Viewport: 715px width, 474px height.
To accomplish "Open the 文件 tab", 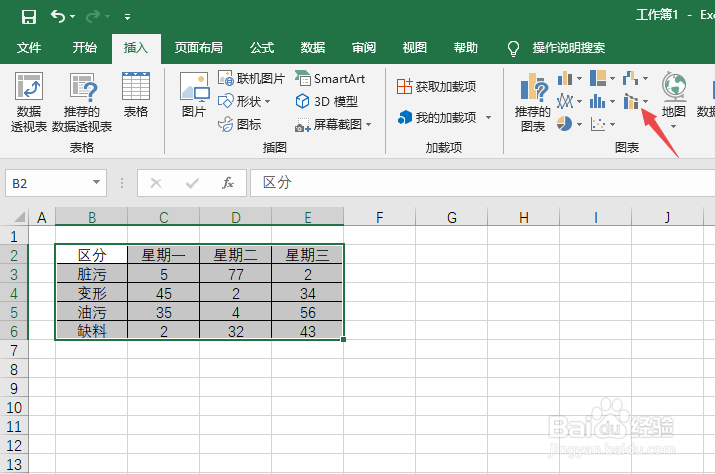I will (29, 47).
